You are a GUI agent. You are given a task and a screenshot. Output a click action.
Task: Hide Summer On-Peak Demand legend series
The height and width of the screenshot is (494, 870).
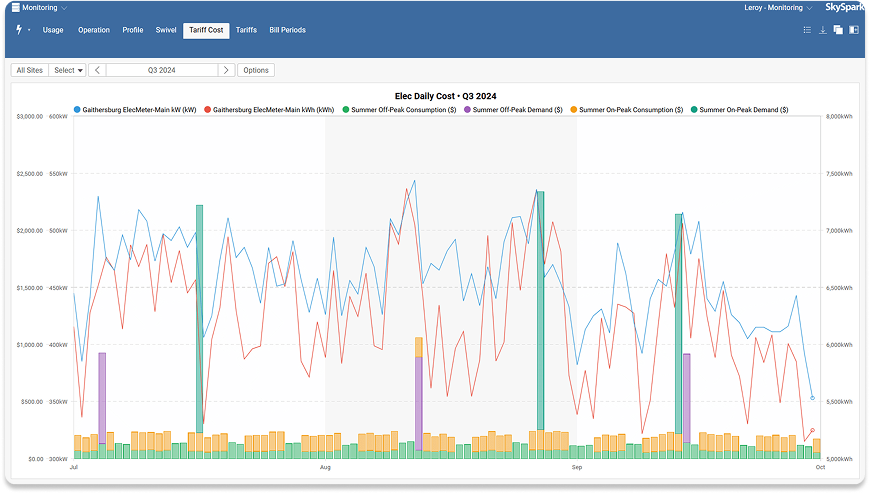[741, 110]
